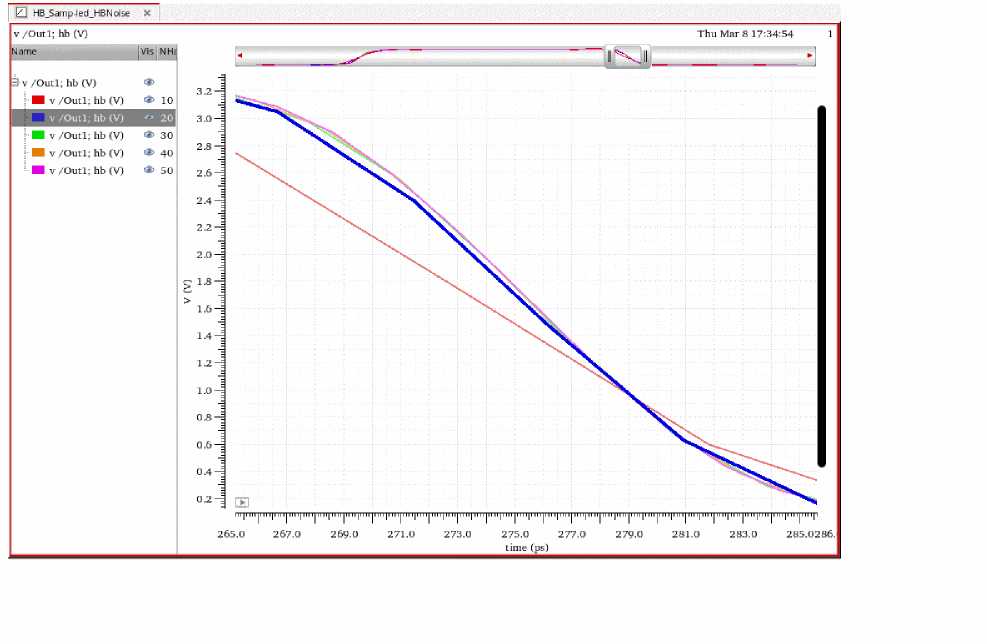Click the timestamp Thu Mar 8 17:34:54

click(x=745, y=34)
